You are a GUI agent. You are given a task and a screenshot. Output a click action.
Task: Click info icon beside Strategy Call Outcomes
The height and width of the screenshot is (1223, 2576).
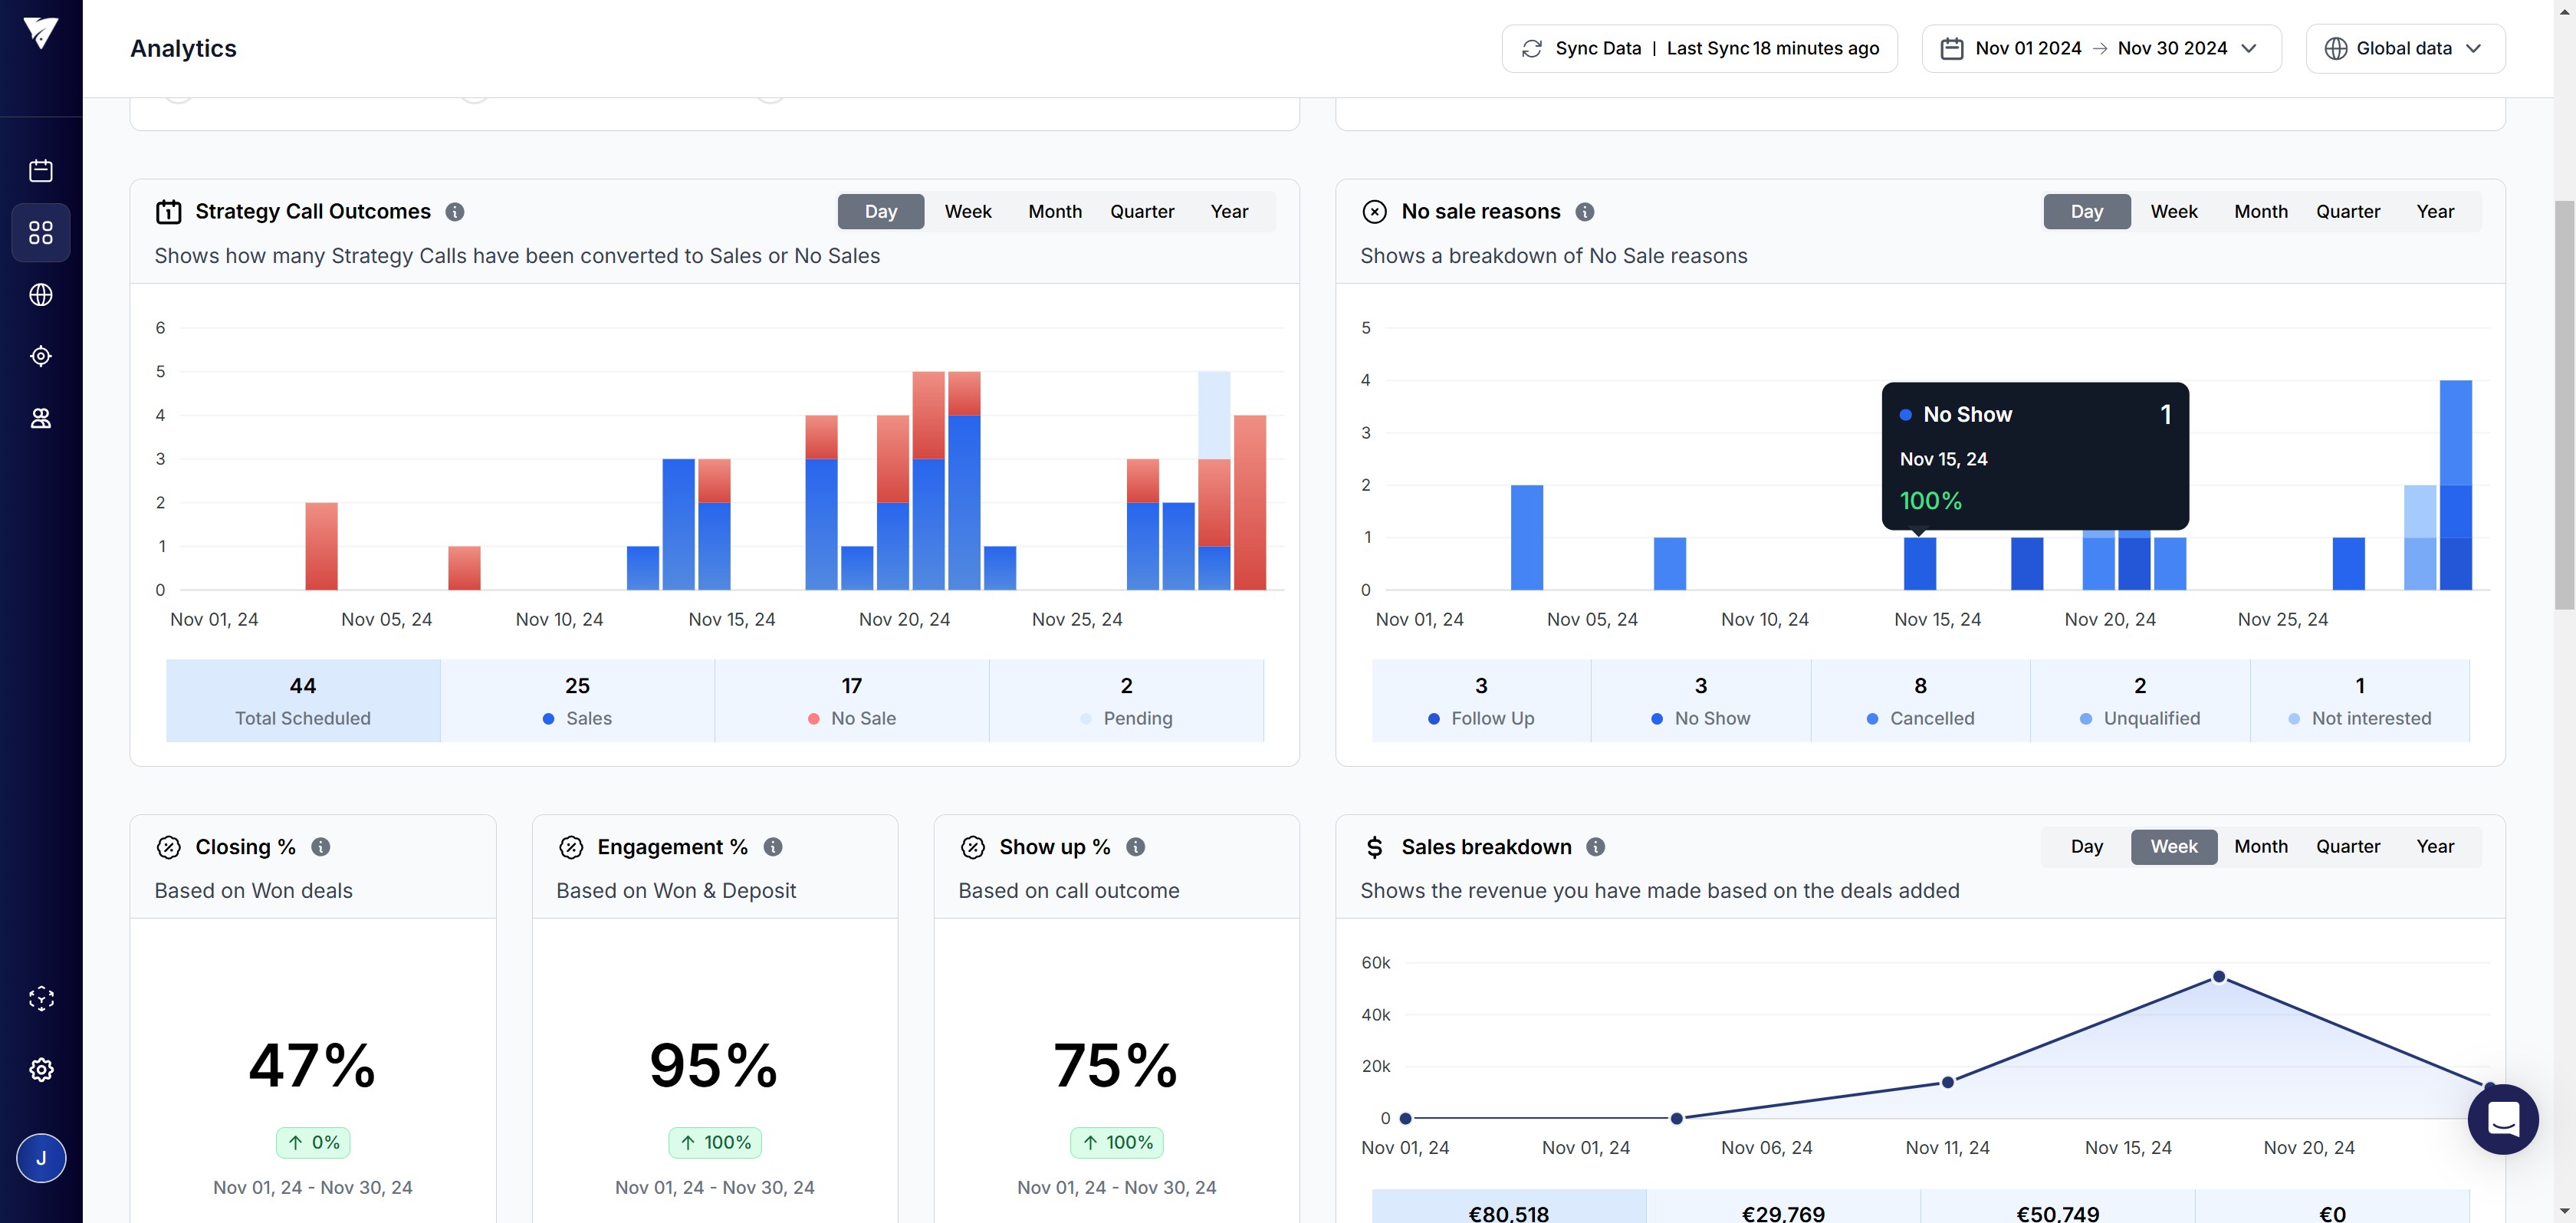(x=454, y=212)
